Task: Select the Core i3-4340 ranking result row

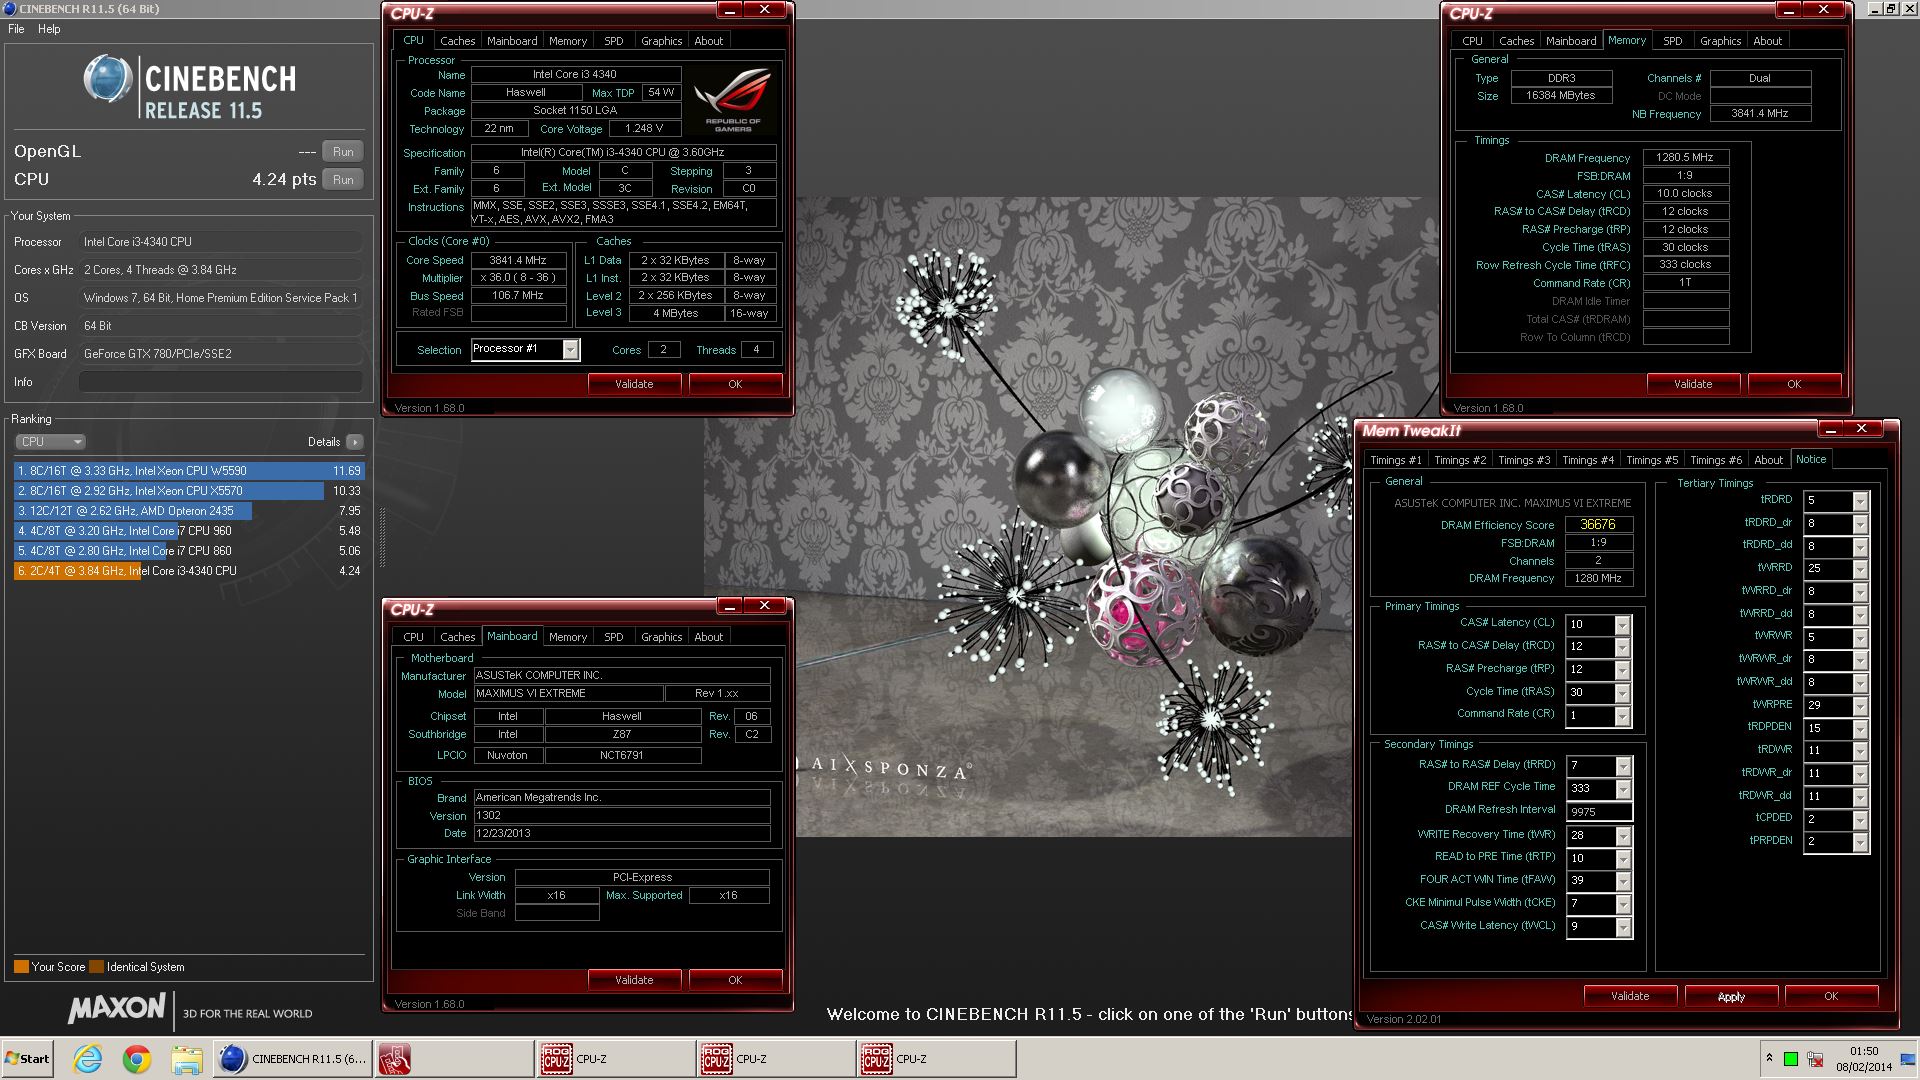Action: pyautogui.click(x=189, y=571)
